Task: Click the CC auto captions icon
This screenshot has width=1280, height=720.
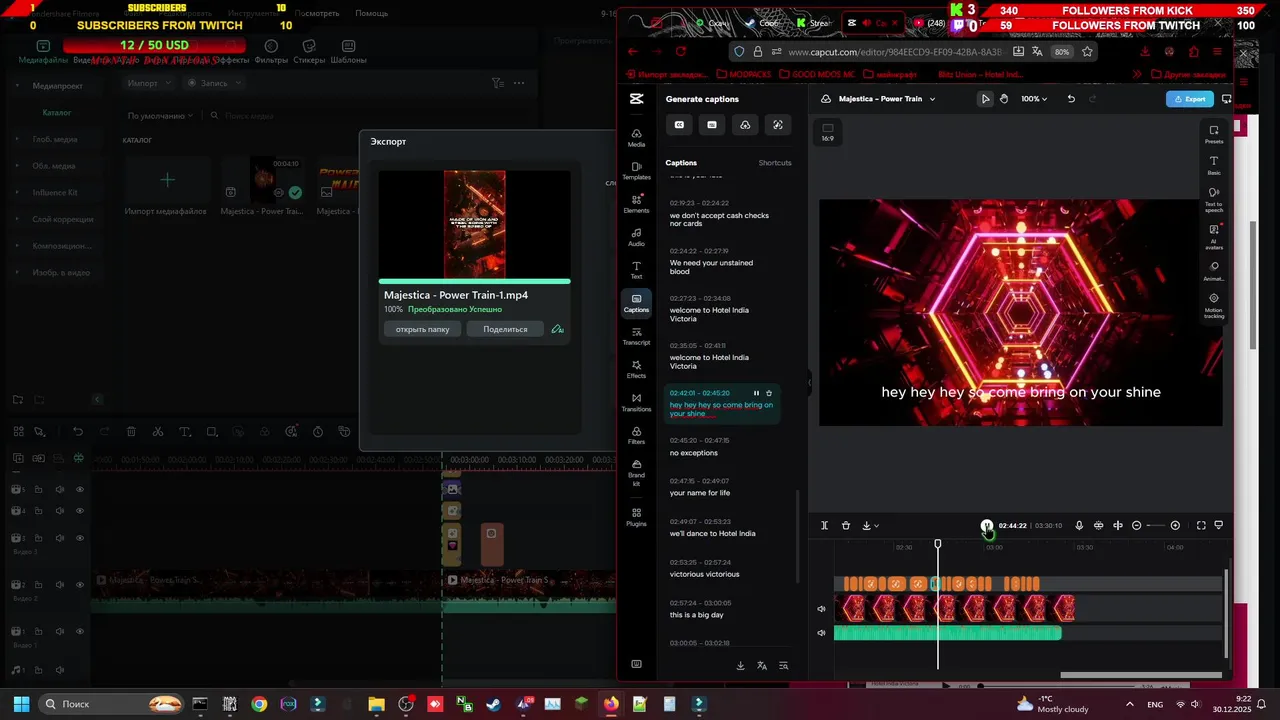Action: click(679, 125)
